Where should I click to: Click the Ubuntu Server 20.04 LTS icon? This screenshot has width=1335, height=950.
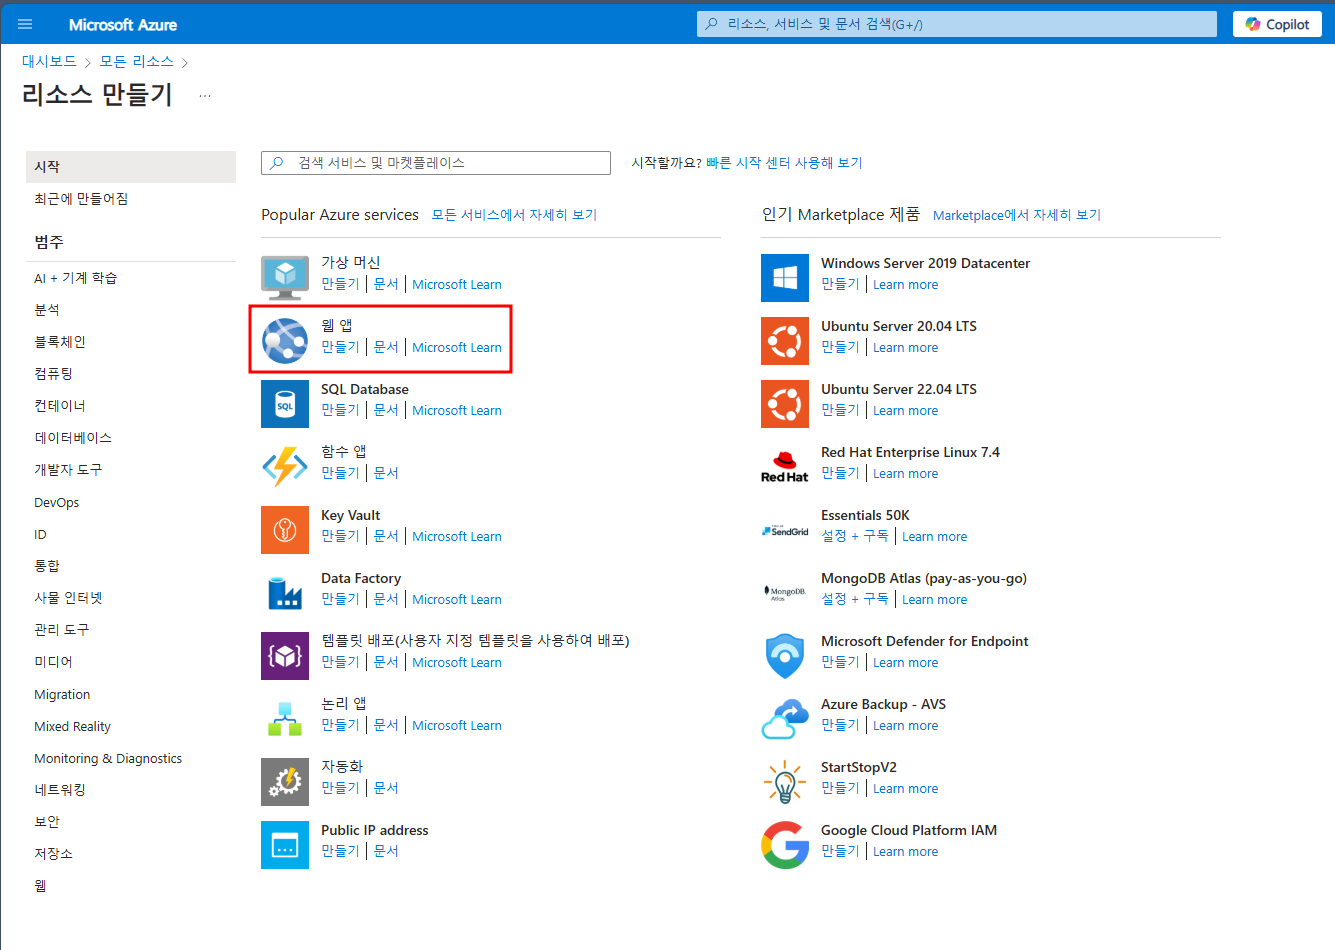pos(785,340)
